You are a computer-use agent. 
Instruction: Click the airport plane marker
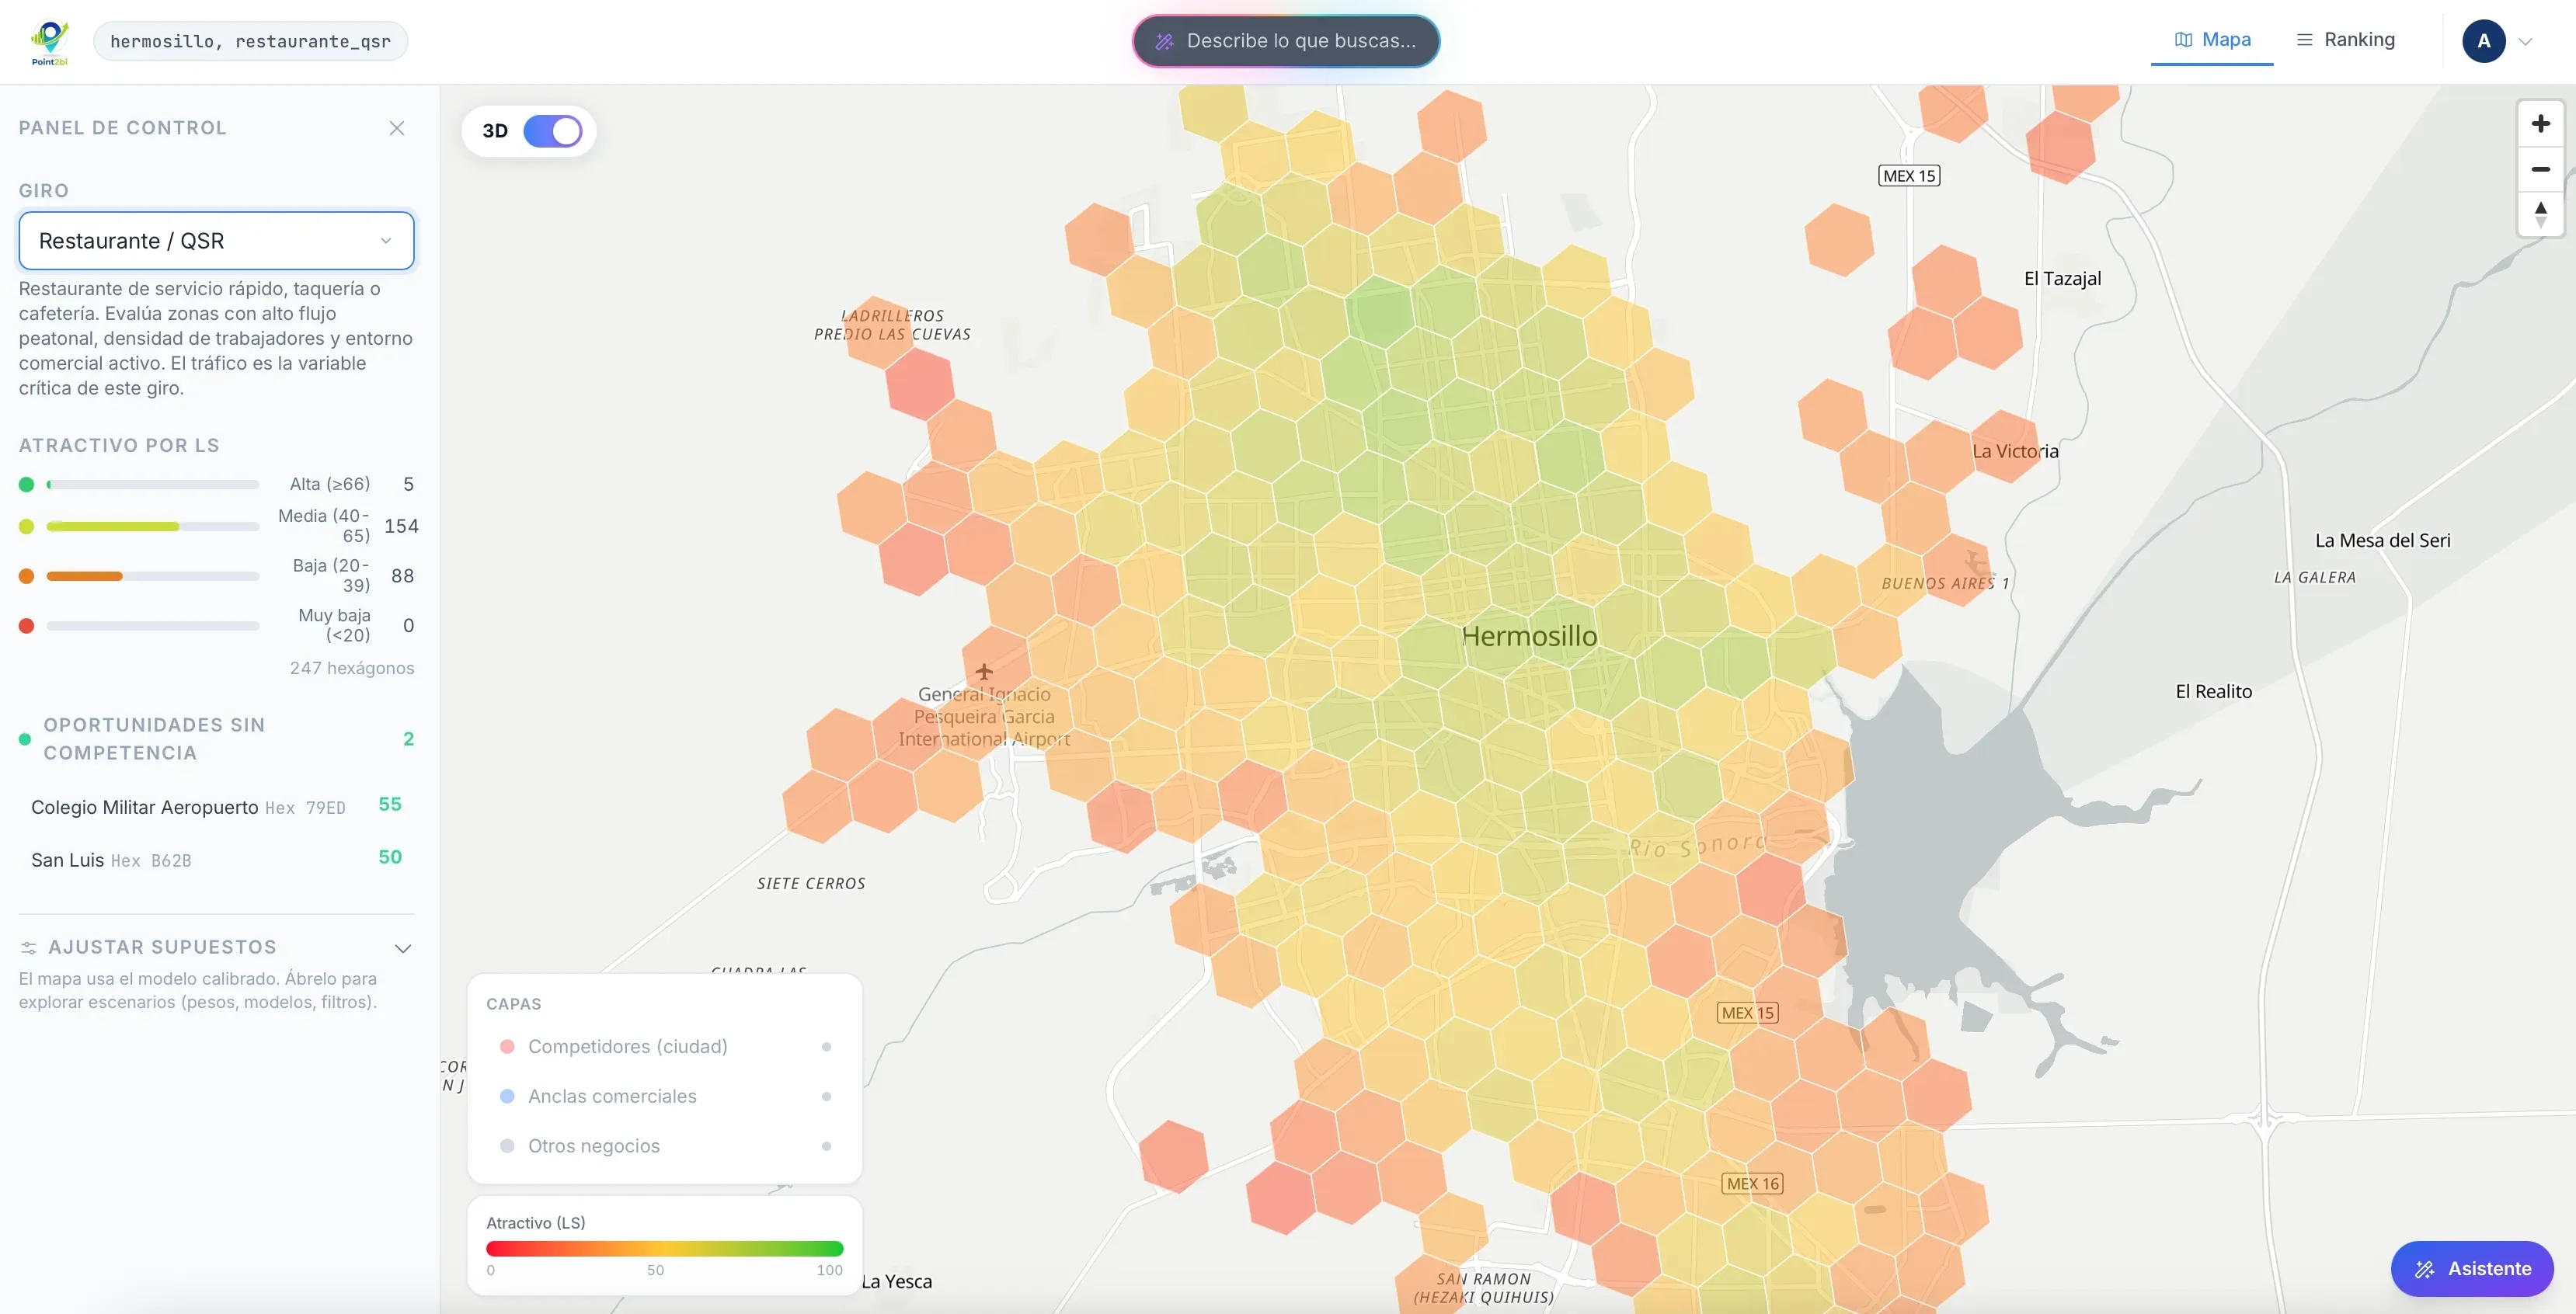(x=984, y=671)
